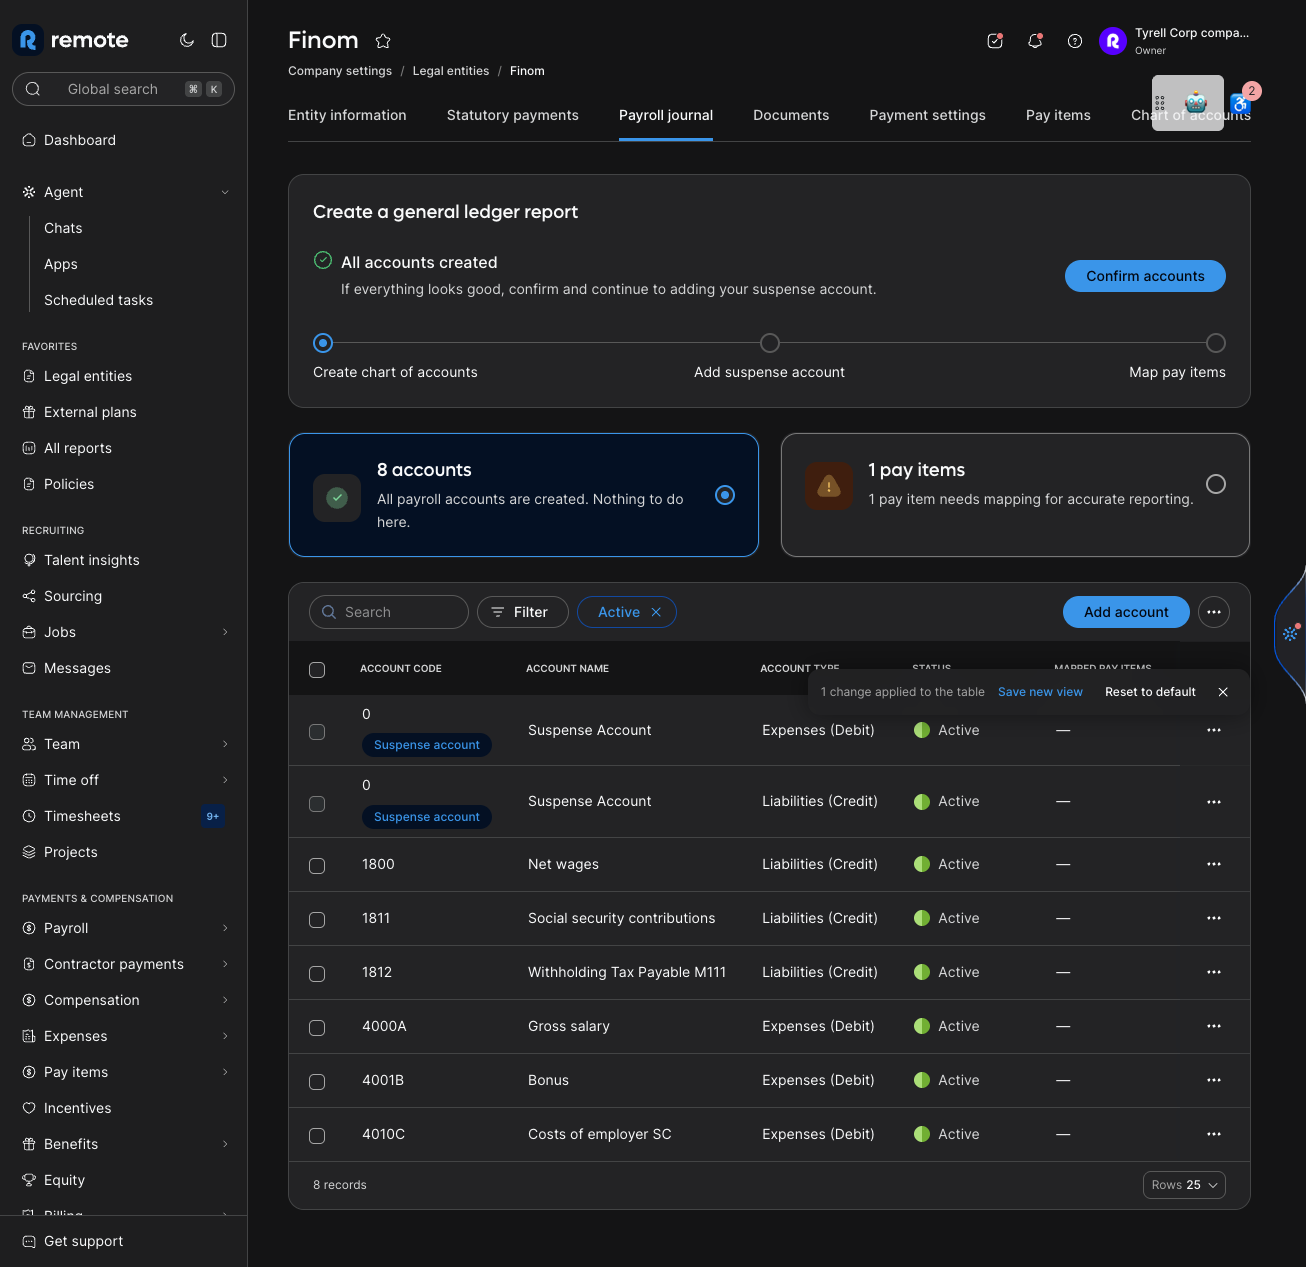Switch to the Statutory payments tab
The image size is (1306, 1267).
coord(513,115)
